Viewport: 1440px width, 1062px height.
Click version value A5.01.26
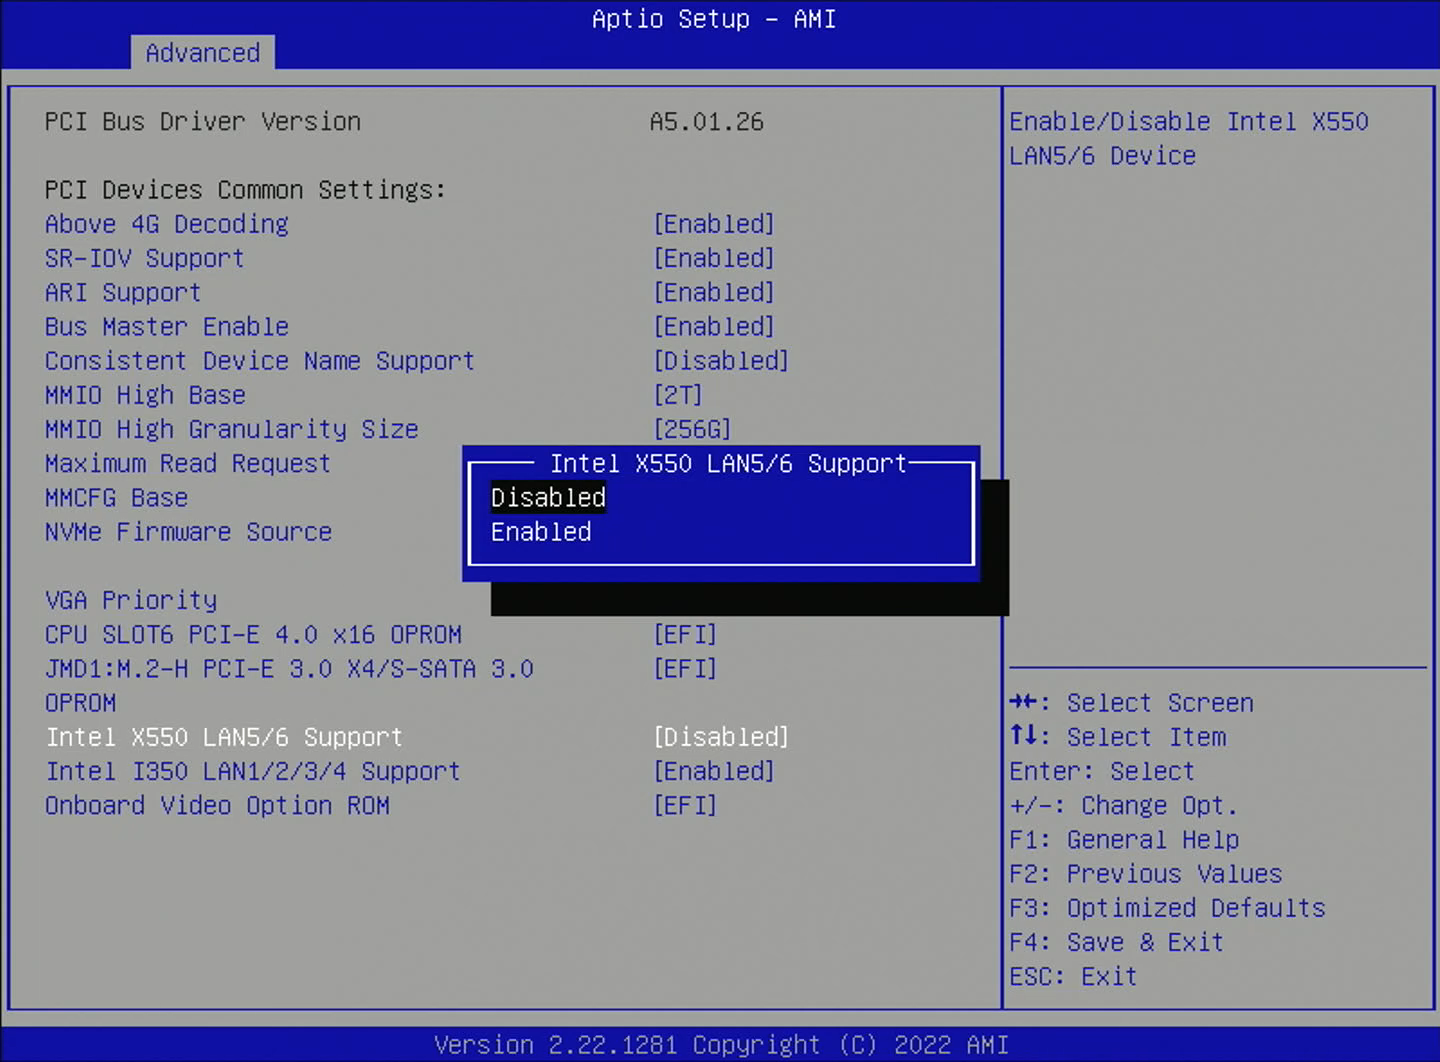tap(707, 122)
